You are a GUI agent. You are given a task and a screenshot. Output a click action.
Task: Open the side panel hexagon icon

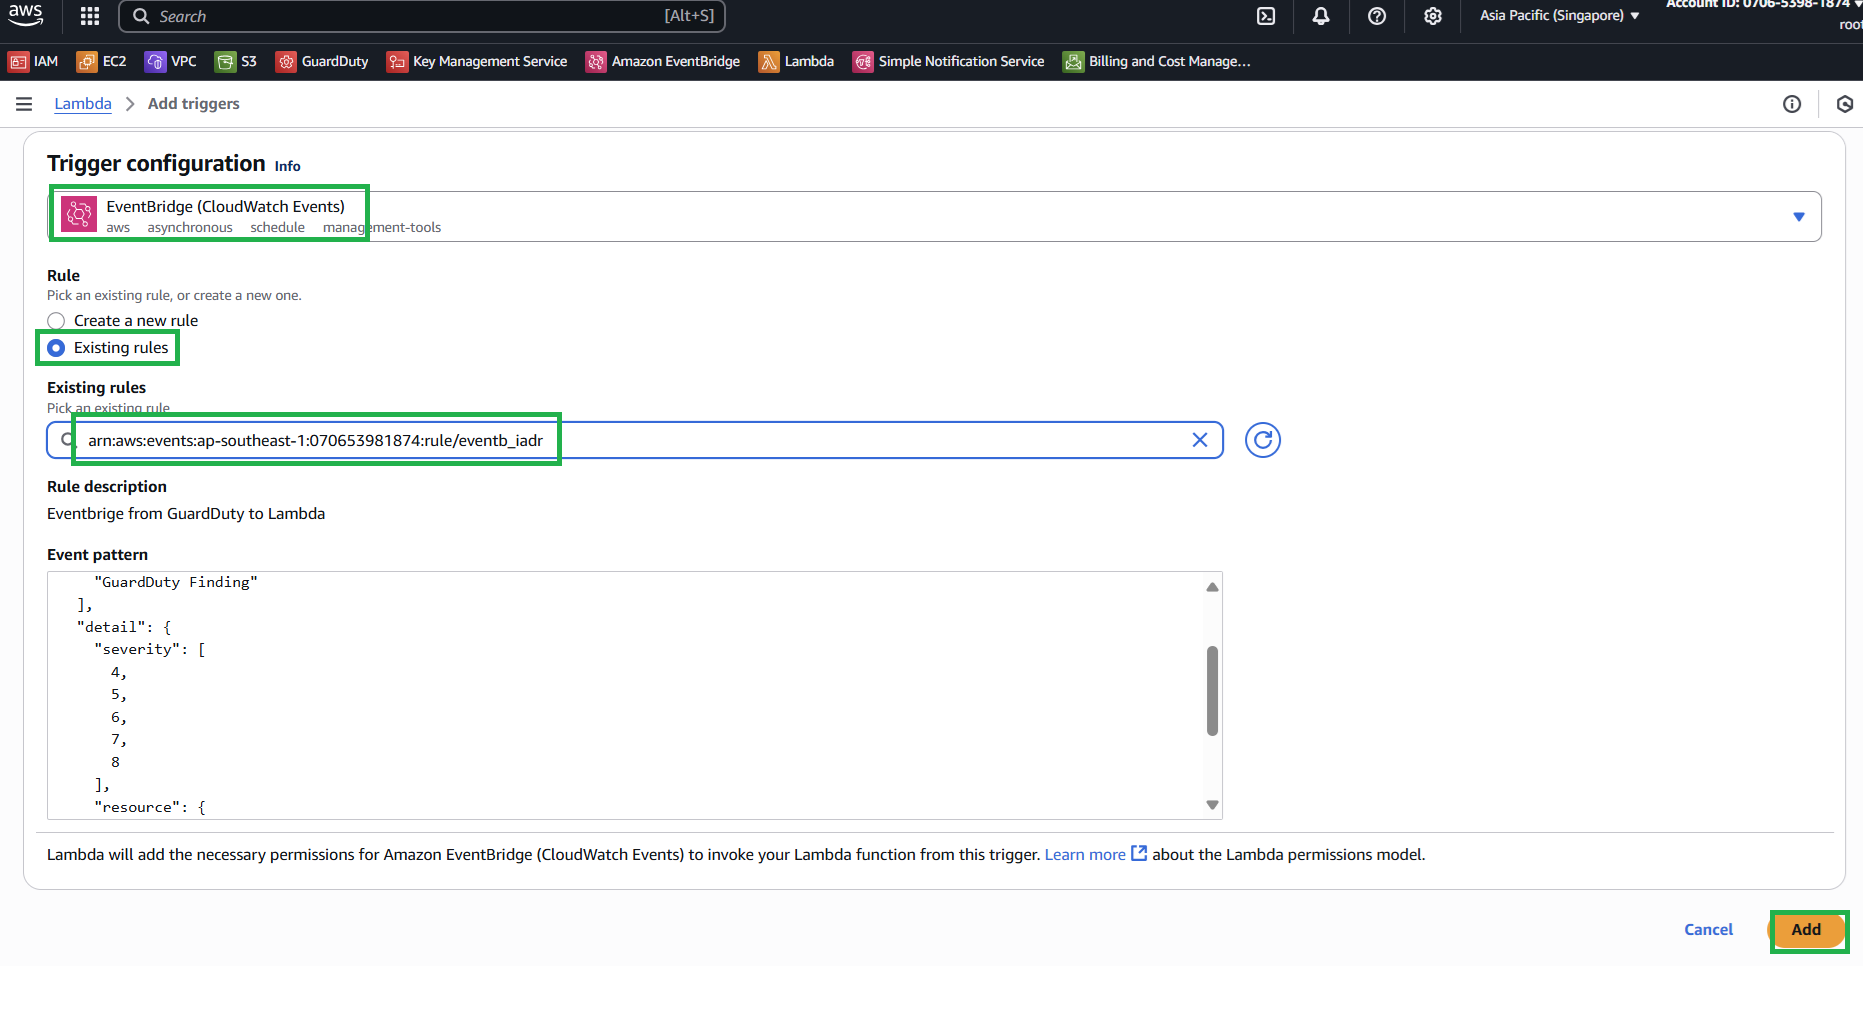click(x=1845, y=104)
